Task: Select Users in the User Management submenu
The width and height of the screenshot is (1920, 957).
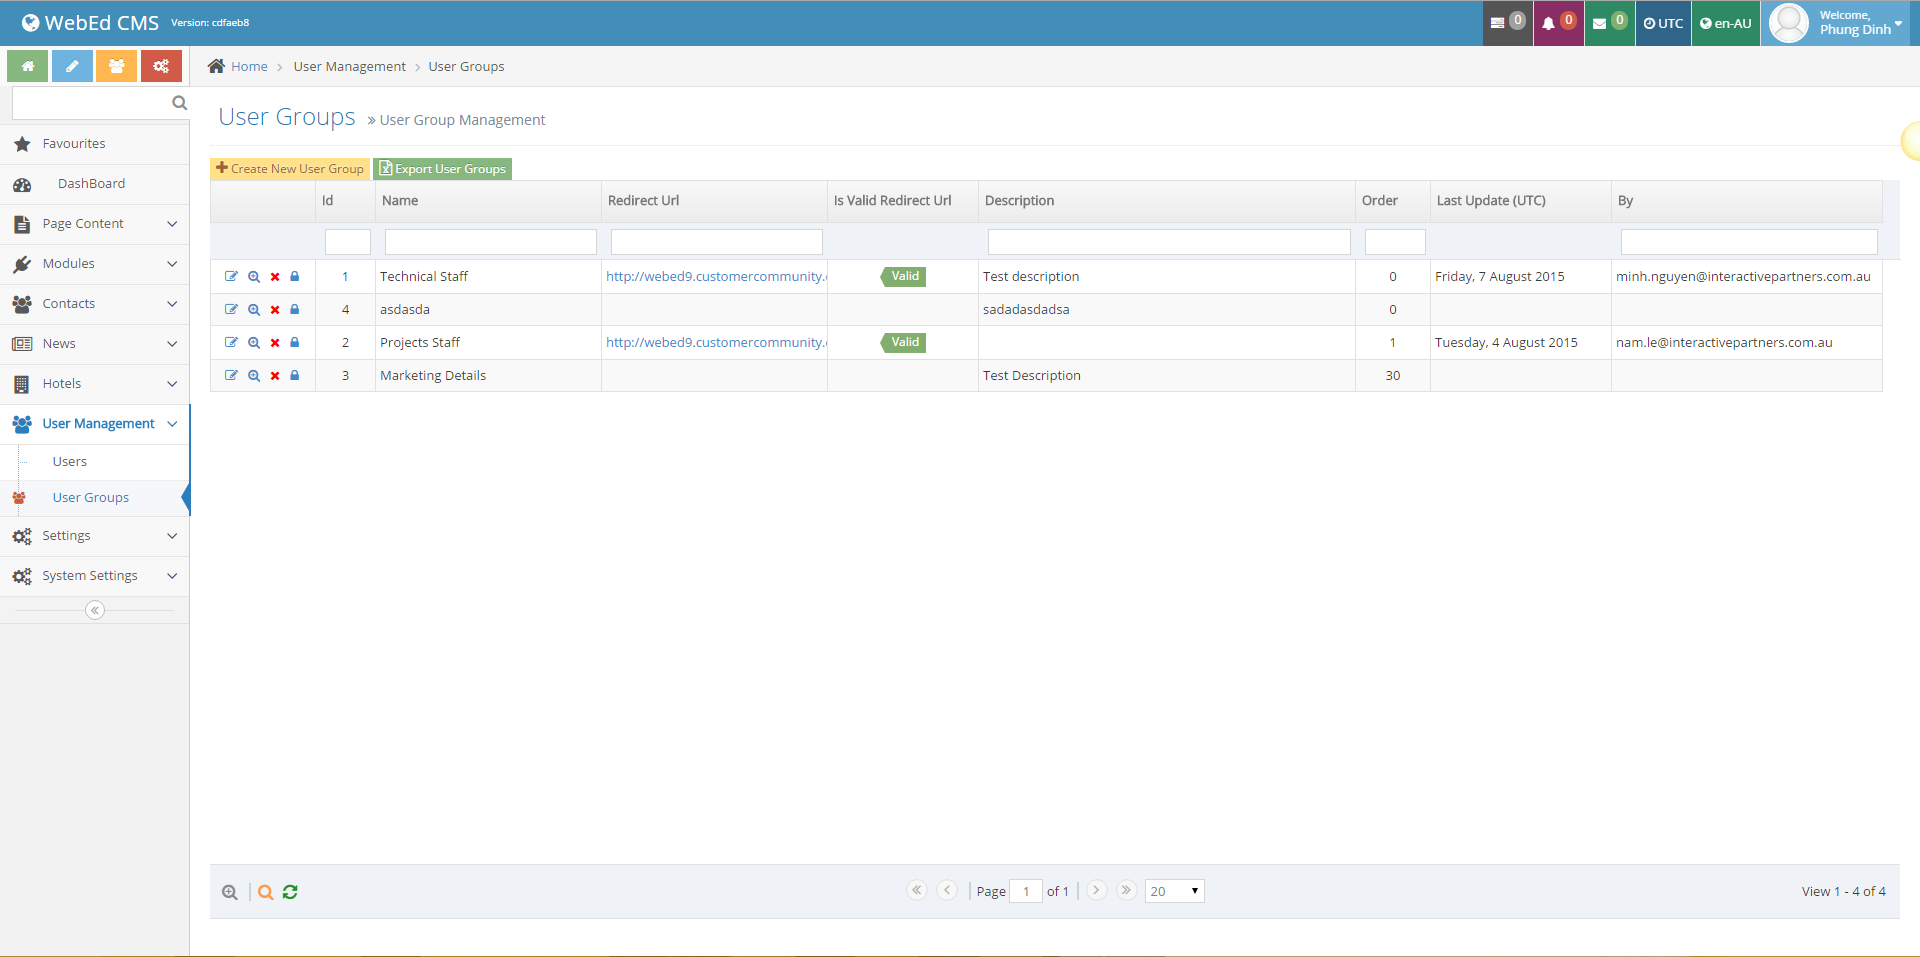Action: coord(70,462)
